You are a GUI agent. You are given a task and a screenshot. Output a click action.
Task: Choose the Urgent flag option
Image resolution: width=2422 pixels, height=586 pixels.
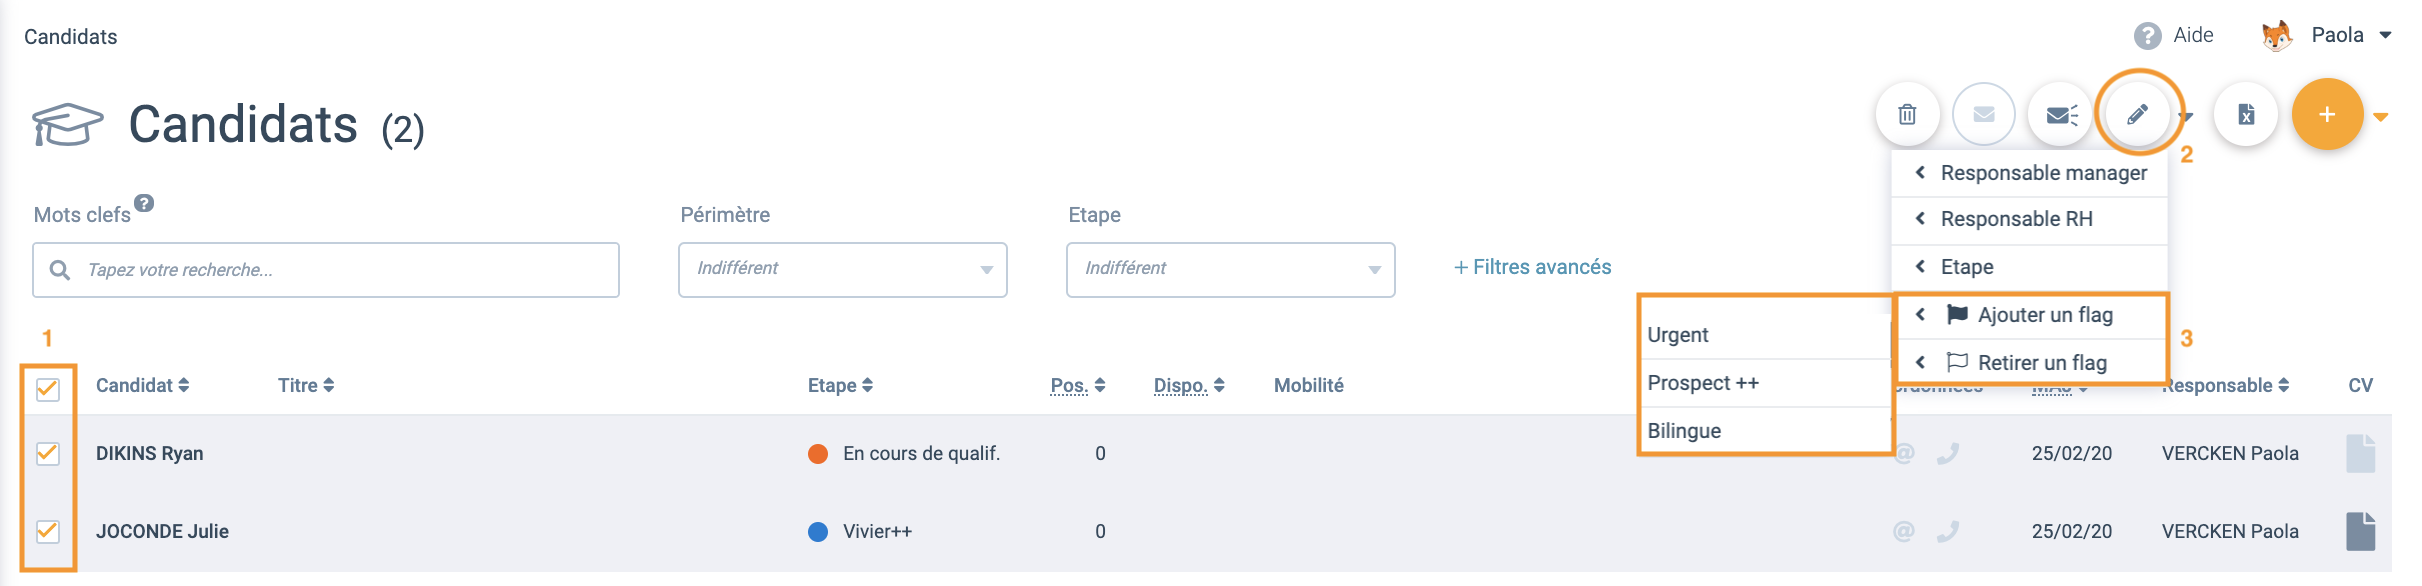click(x=1765, y=335)
